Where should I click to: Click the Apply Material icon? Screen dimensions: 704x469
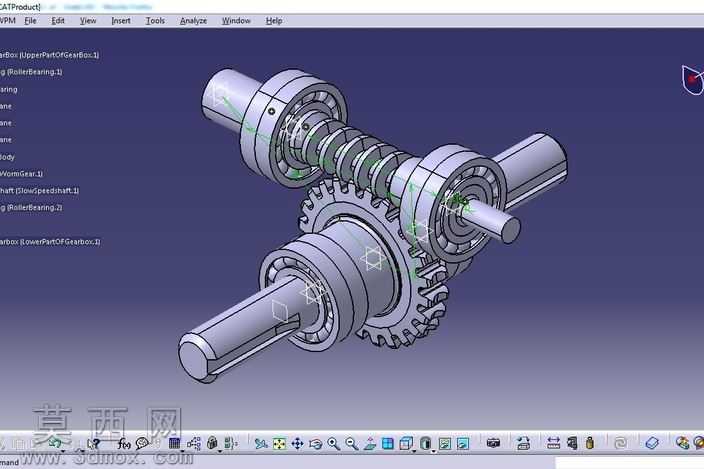tap(682, 443)
